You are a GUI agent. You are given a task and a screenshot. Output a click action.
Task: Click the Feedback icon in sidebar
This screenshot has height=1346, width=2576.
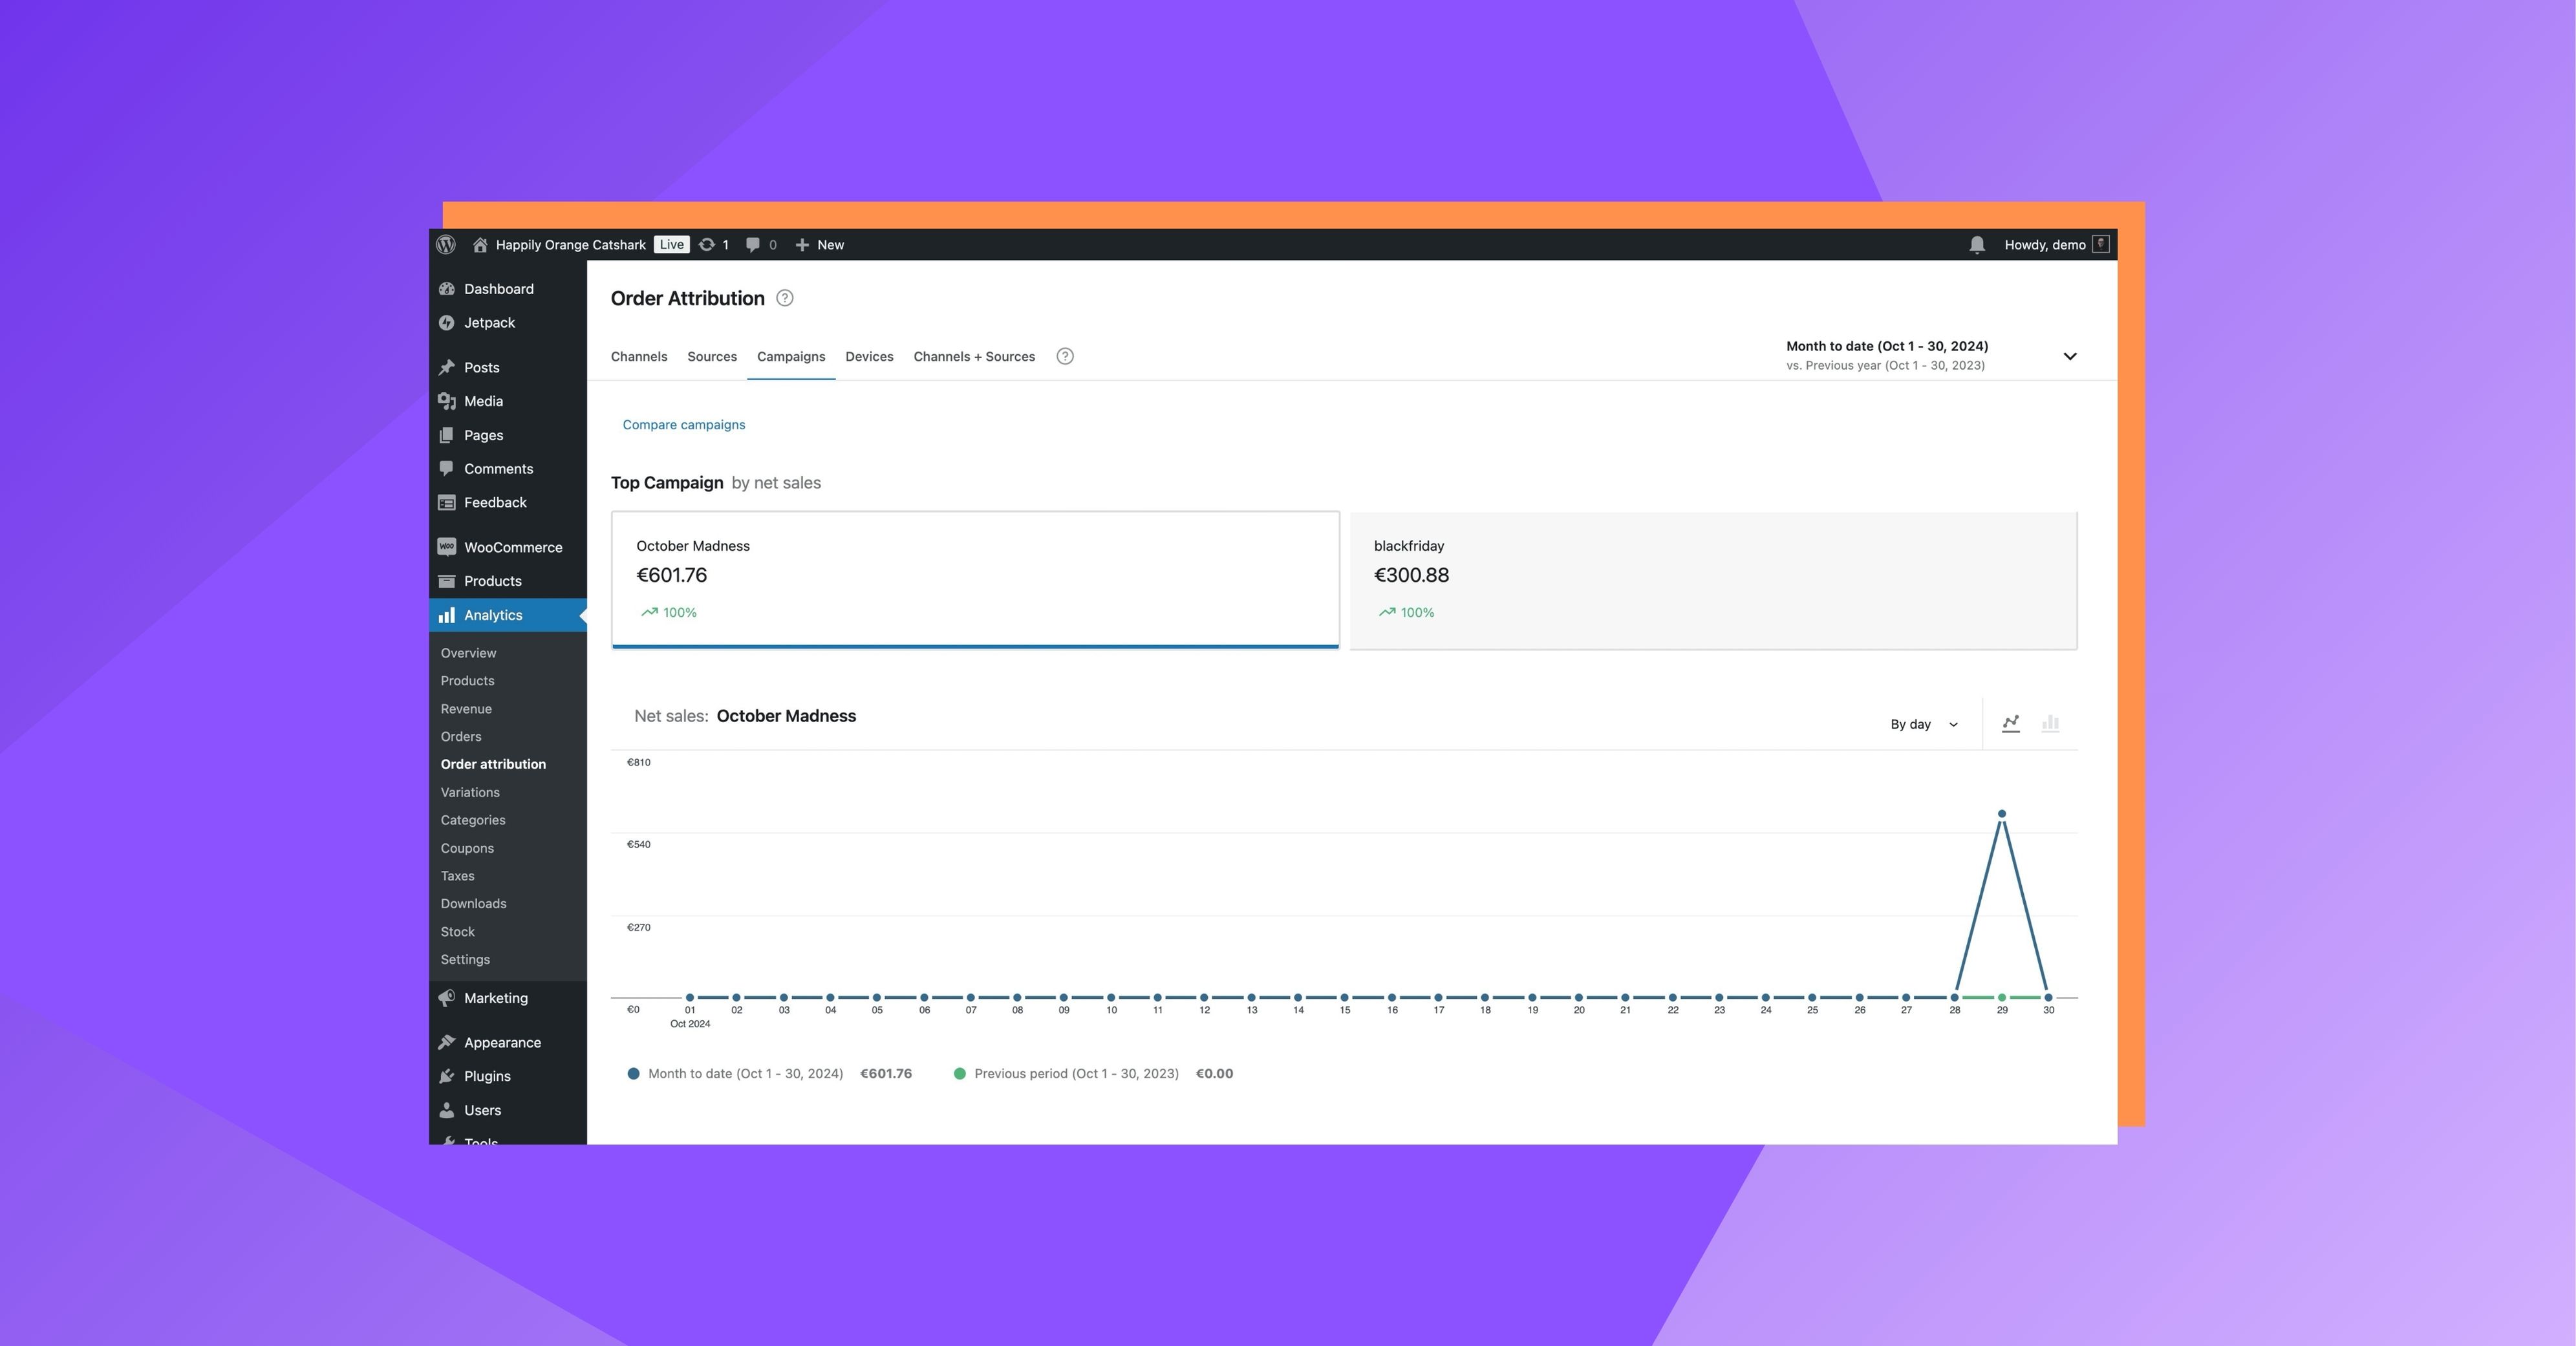coord(447,502)
